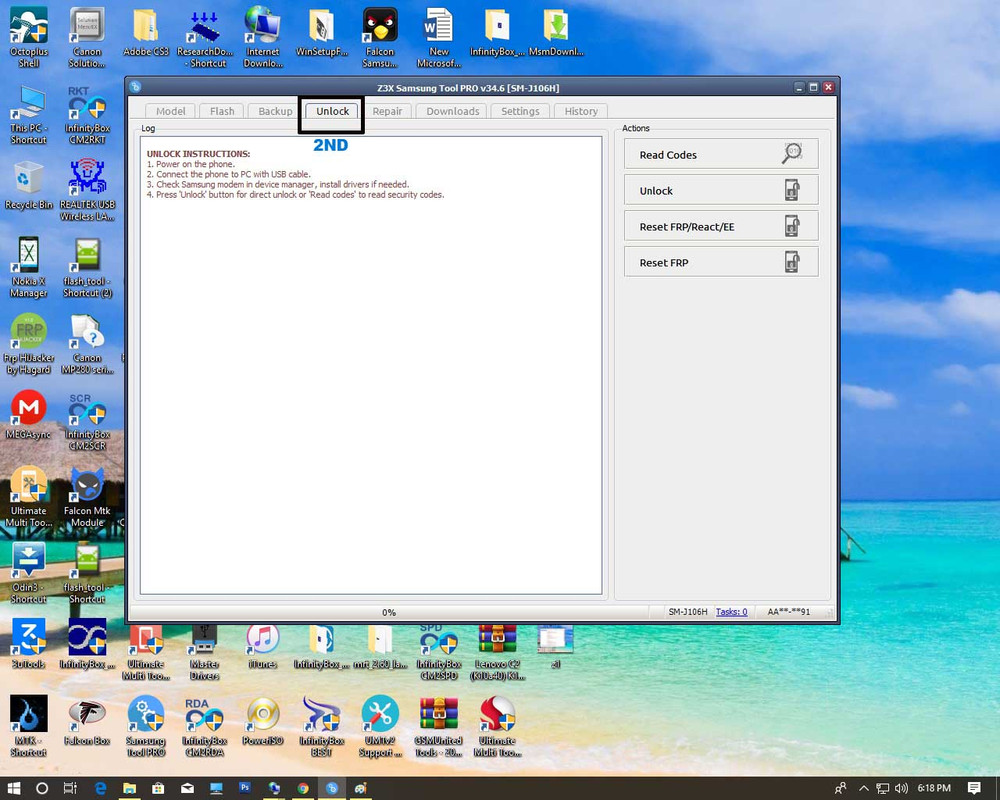Viewport: 1000px width, 800px height.
Task: Open the Octoplus Shell desktop icon
Action: pos(29,37)
